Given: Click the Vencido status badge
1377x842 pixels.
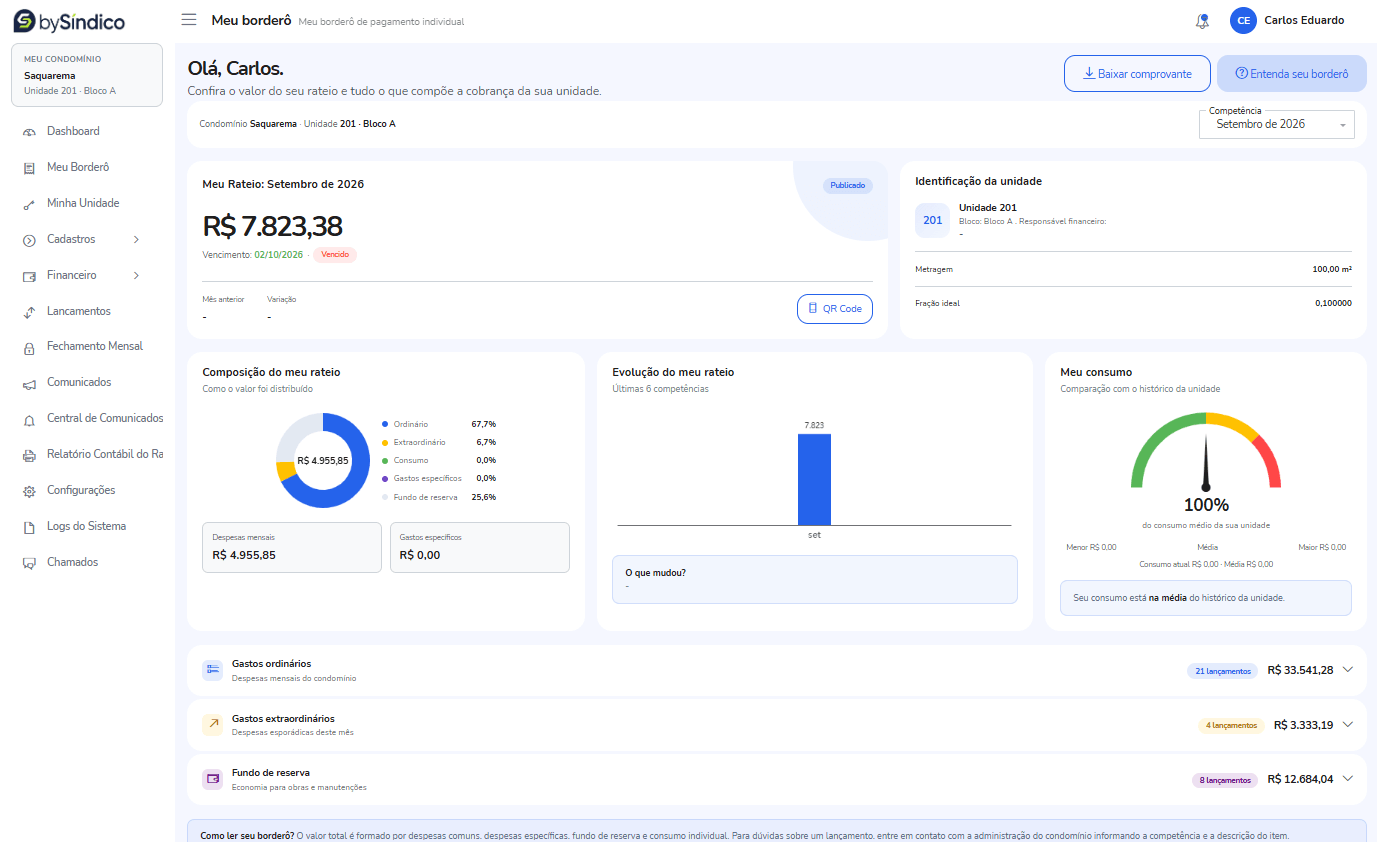Looking at the screenshot, I should tap(335, 255).
